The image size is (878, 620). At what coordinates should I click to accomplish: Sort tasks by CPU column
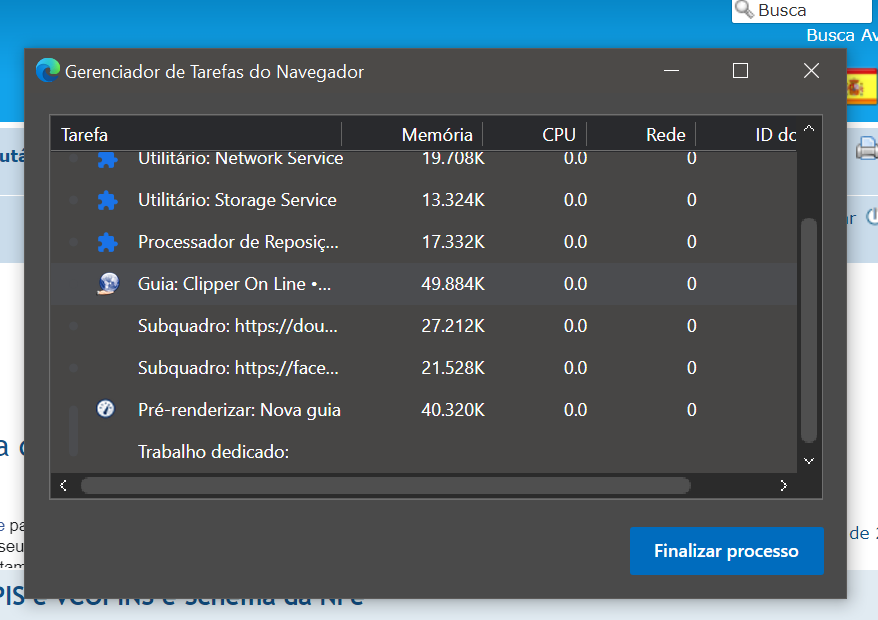tap(558, 135)
